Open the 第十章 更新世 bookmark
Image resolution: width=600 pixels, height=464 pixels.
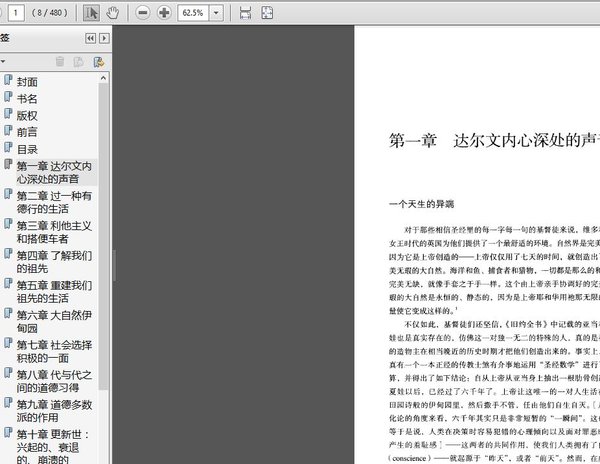[x=54, y=446]
